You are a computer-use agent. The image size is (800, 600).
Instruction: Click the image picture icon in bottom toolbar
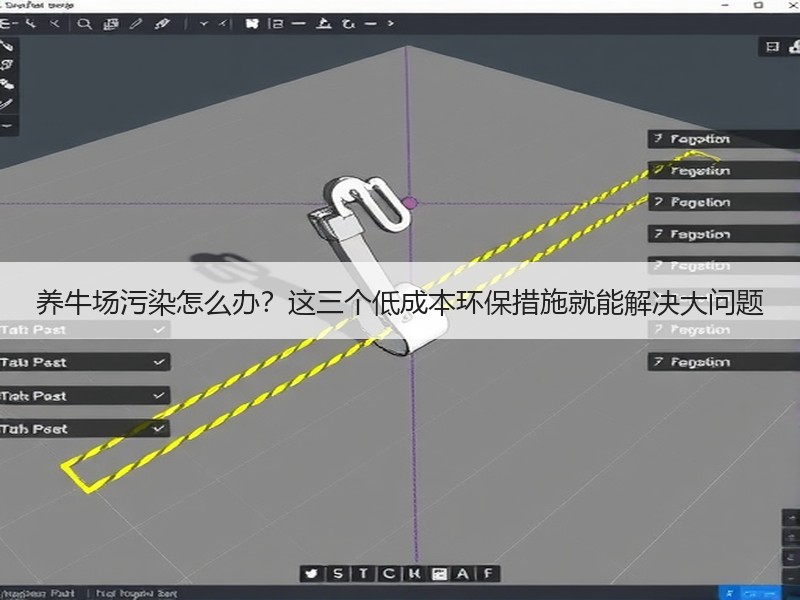pos(439,574)
